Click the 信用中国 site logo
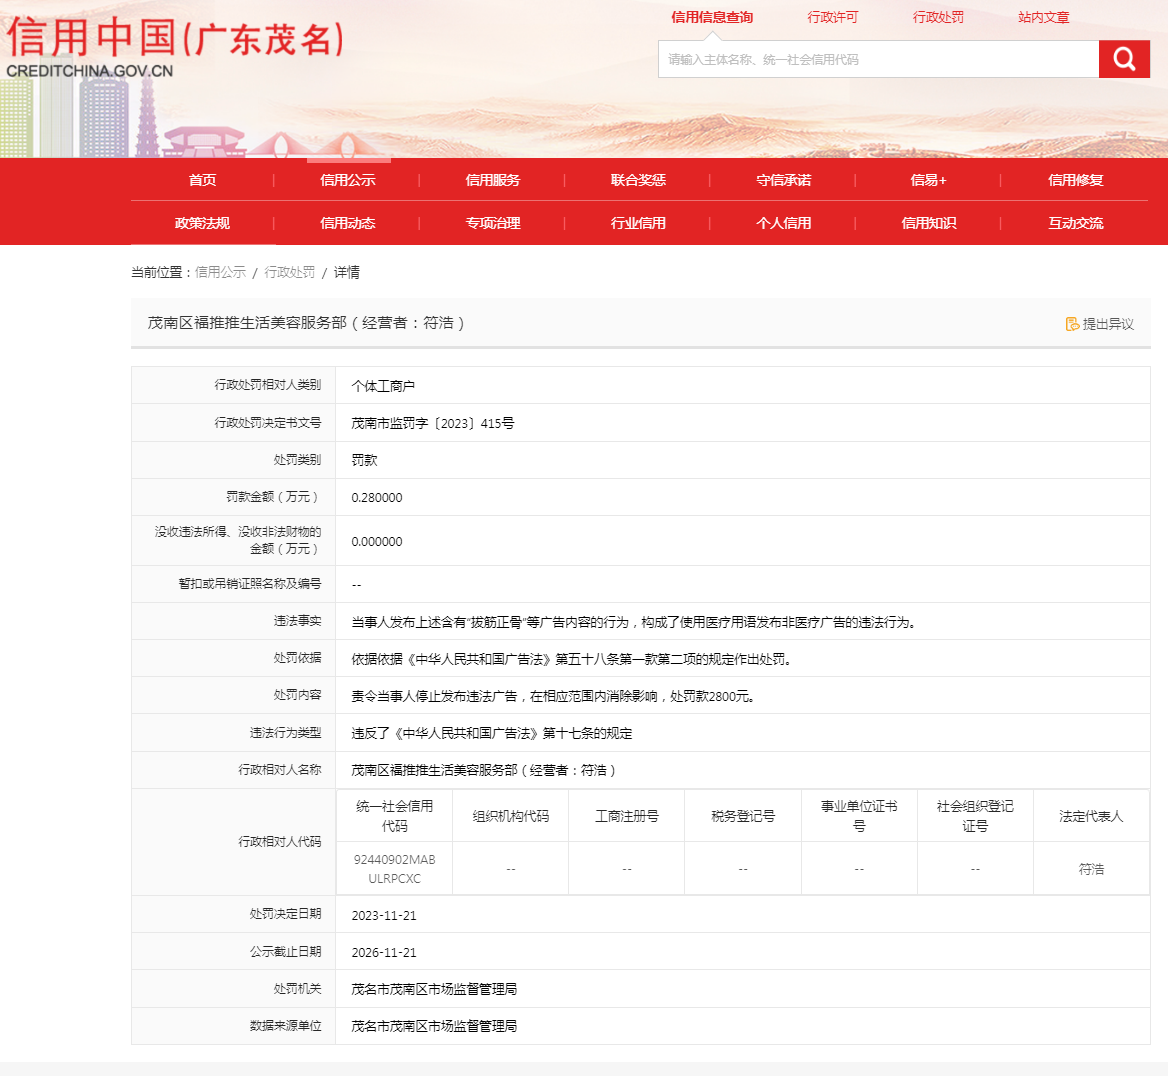 pos(175,47)
